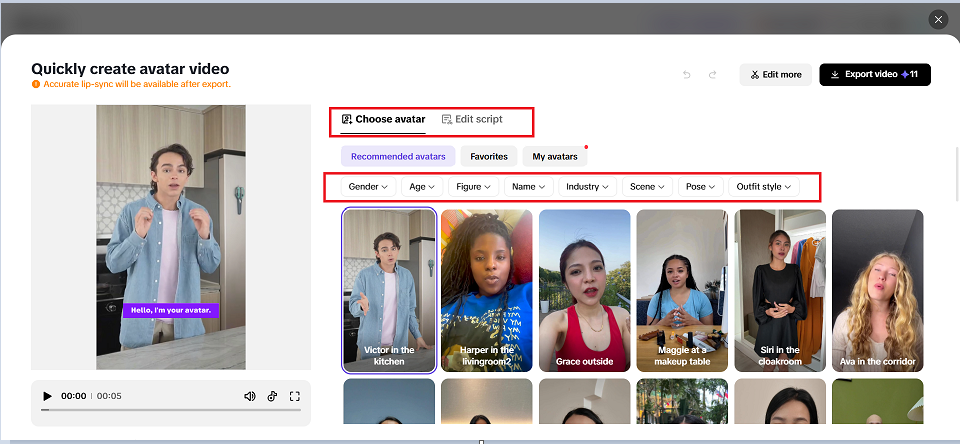Open the Gender filter dropdown
Viewport: 960px width, 444px height.
tap(367, 187)
